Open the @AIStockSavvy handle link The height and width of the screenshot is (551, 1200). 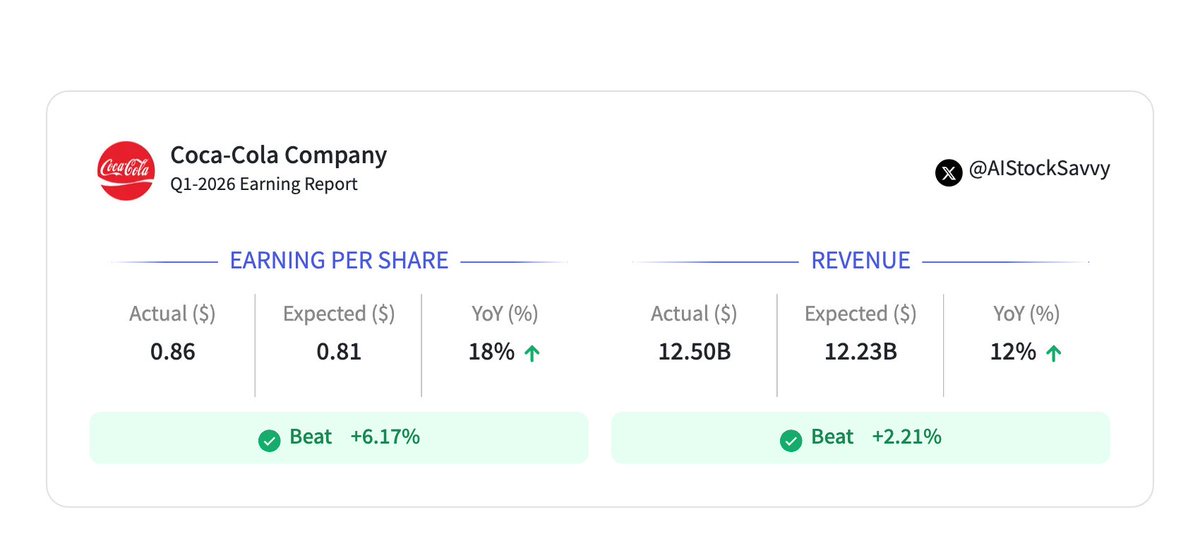click(1039, 170)
